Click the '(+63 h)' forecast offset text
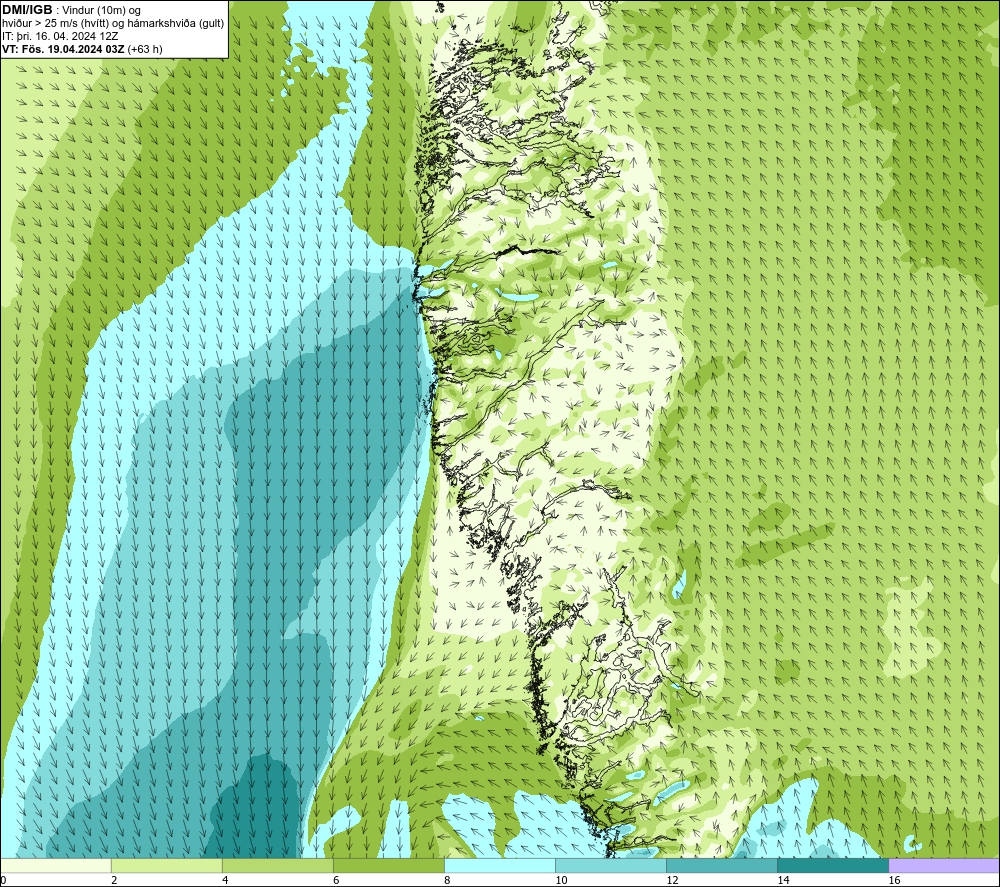The width and height of the screenshot is (1000, 887). pyautogui.click(x=145, y=49)
